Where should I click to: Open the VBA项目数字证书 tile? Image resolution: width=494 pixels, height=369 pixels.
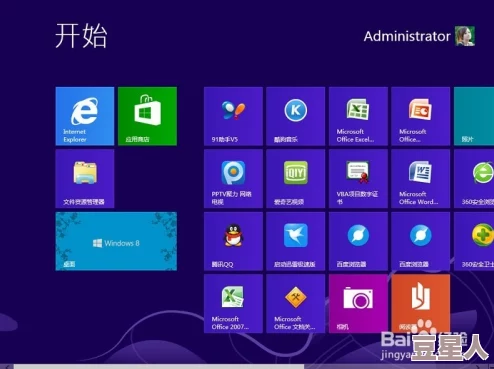point(358,179)
